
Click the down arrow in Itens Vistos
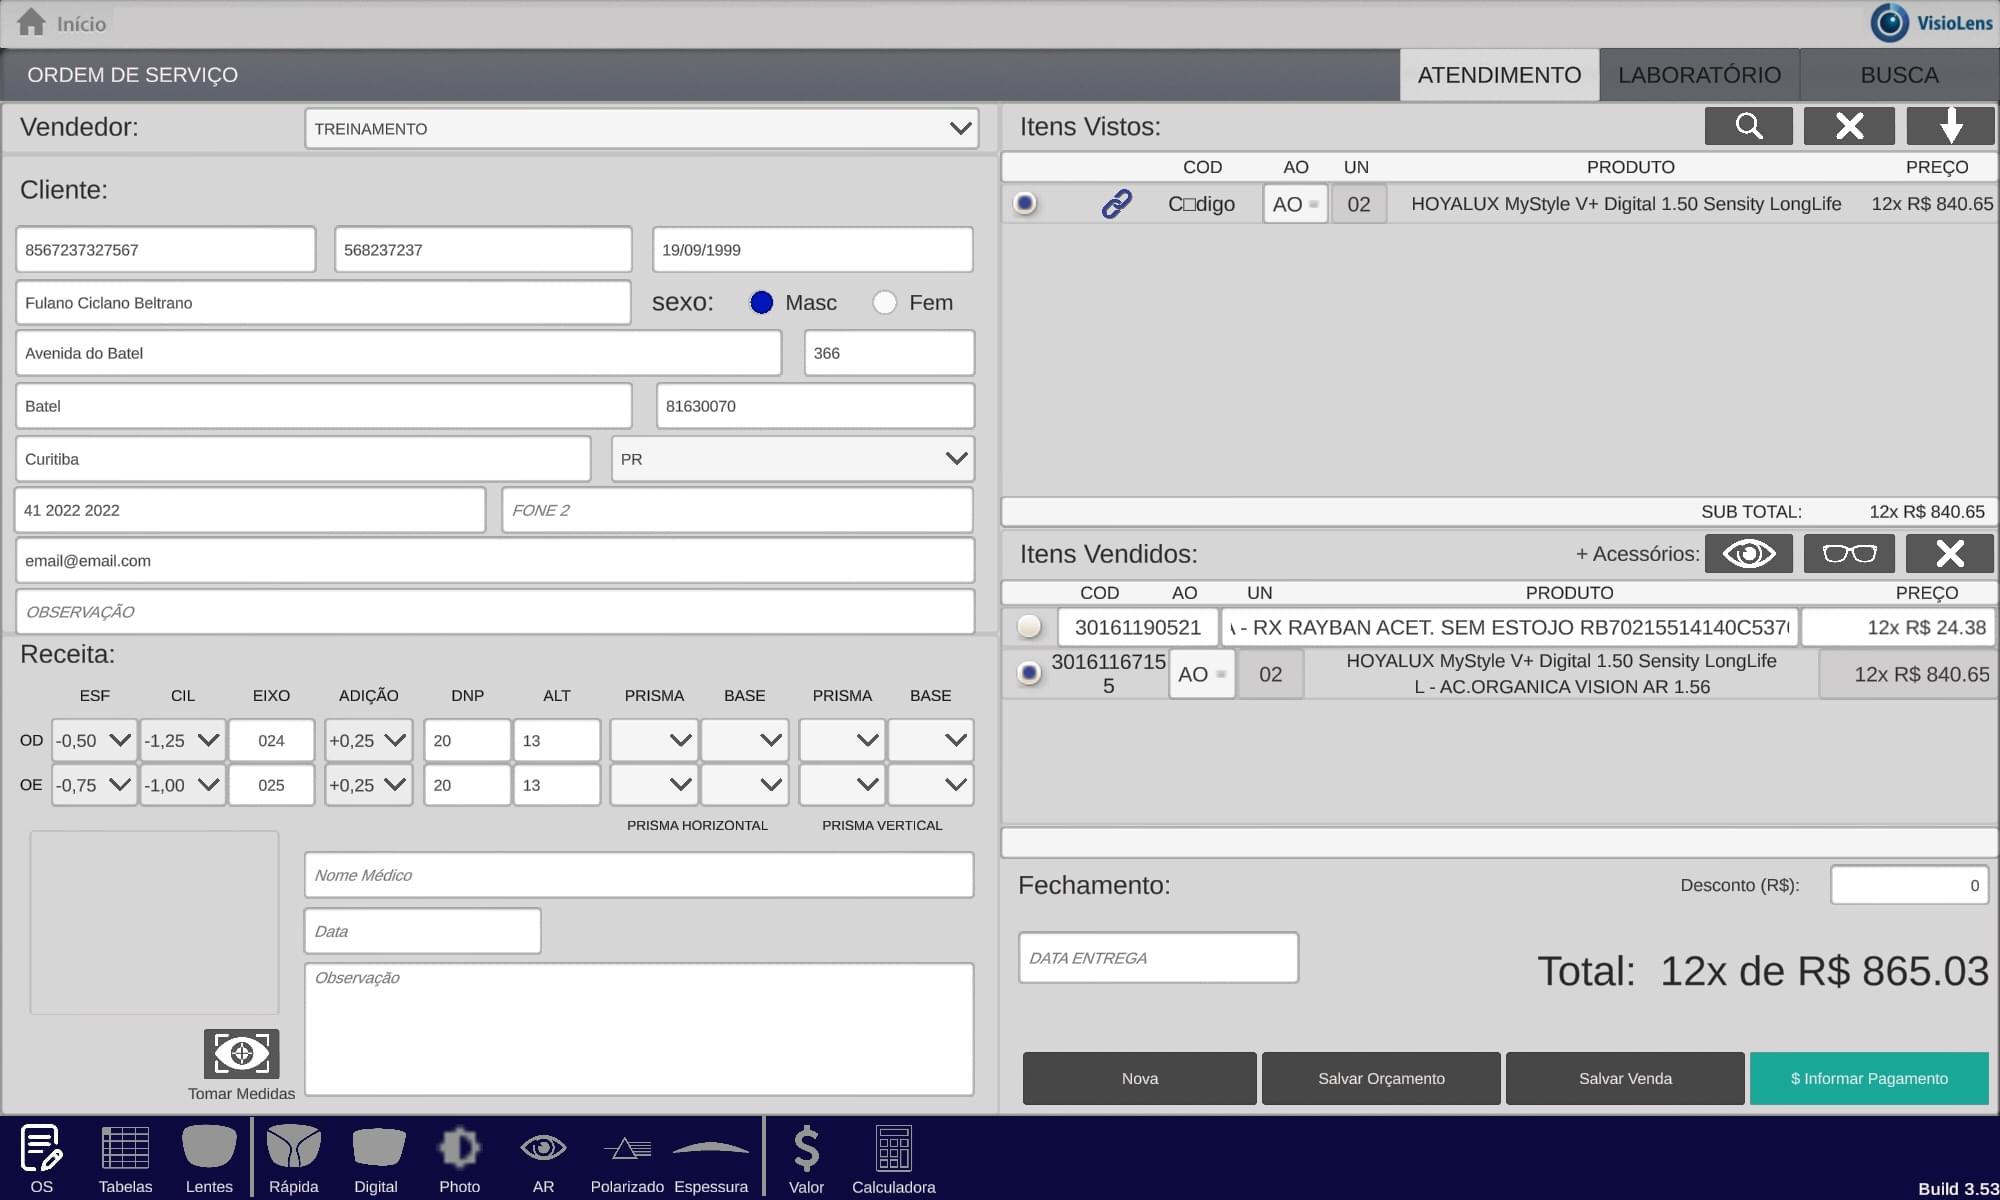click(1950, 126)
